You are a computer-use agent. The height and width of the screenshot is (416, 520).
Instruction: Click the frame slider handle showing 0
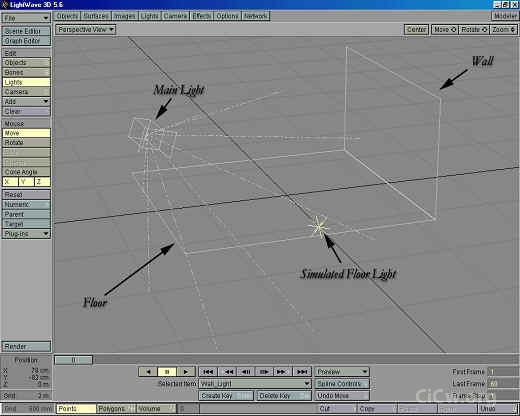point(74,360)
